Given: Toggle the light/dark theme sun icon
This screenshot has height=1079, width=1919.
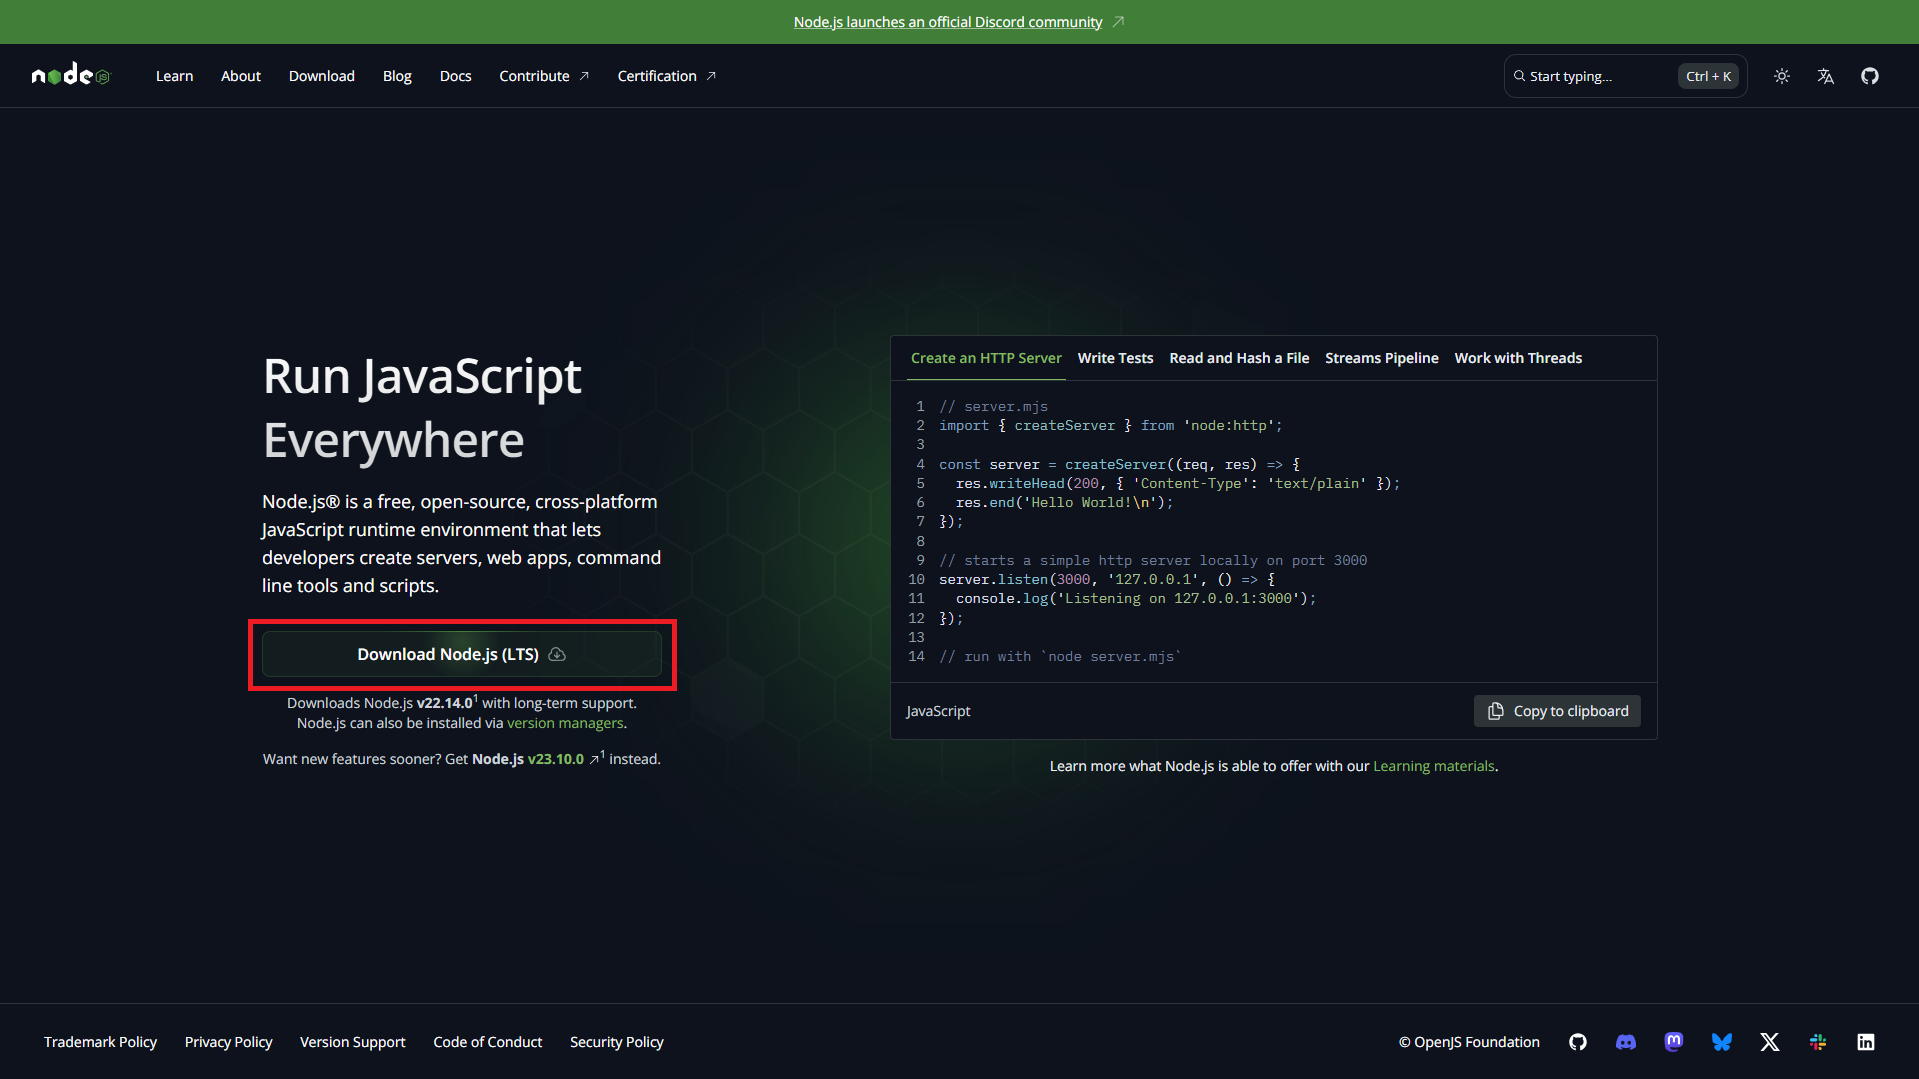Looking at the screenshot, I should pyautogui.click(x=1782, y=76).
